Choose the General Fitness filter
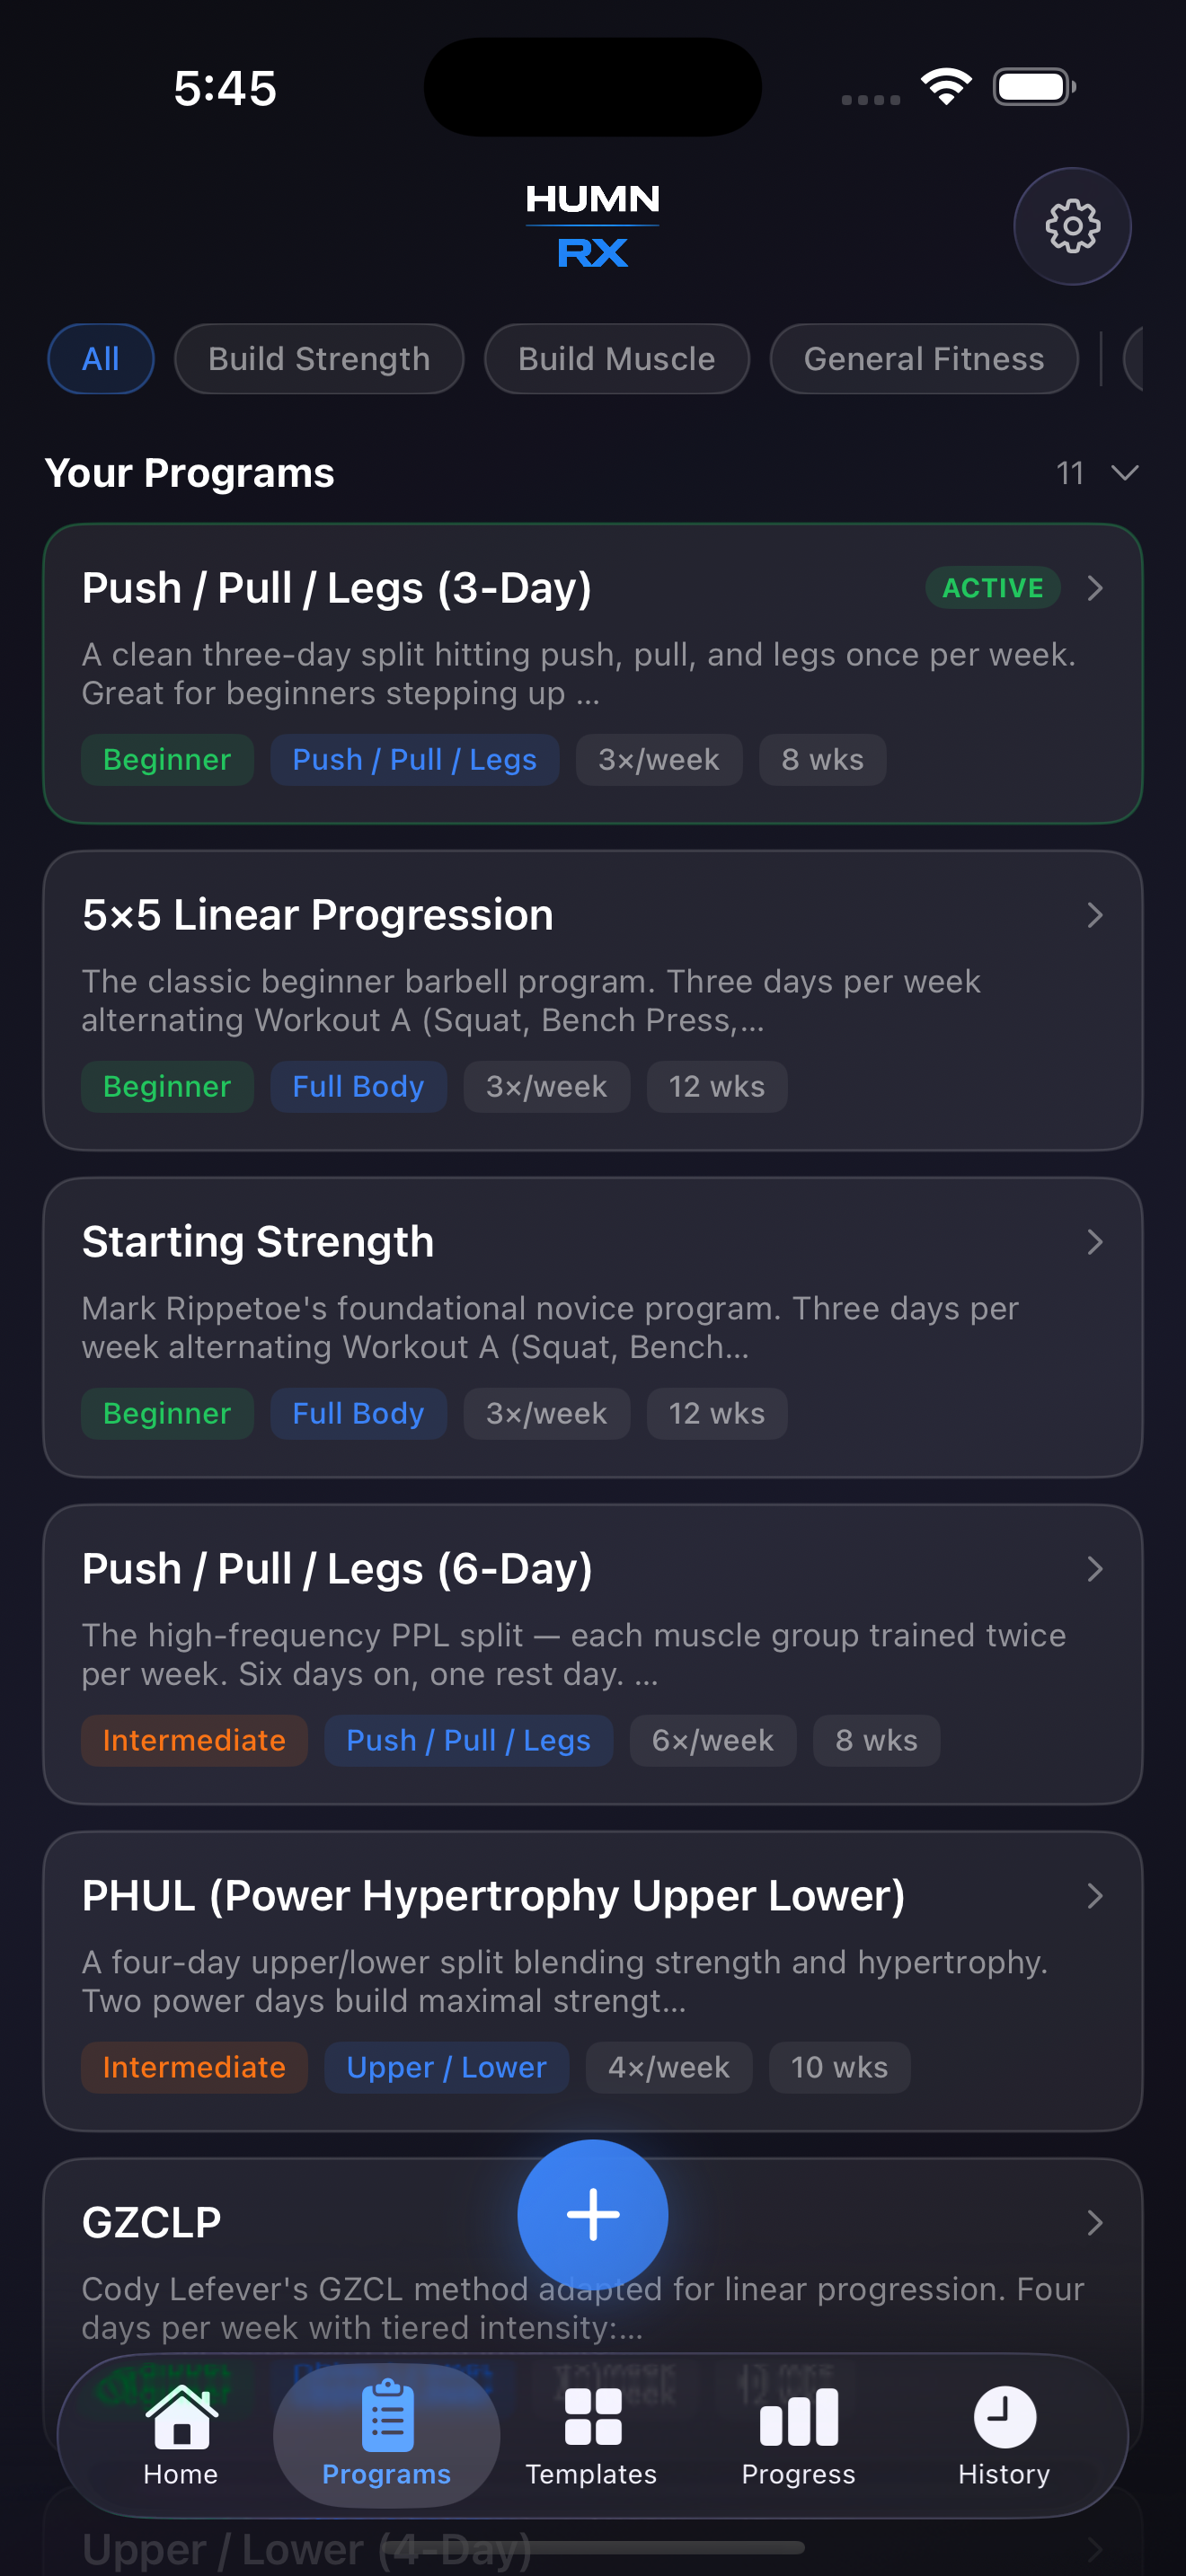The image size is (1186, 2576). pyautogui.click(x=923, y=359)
